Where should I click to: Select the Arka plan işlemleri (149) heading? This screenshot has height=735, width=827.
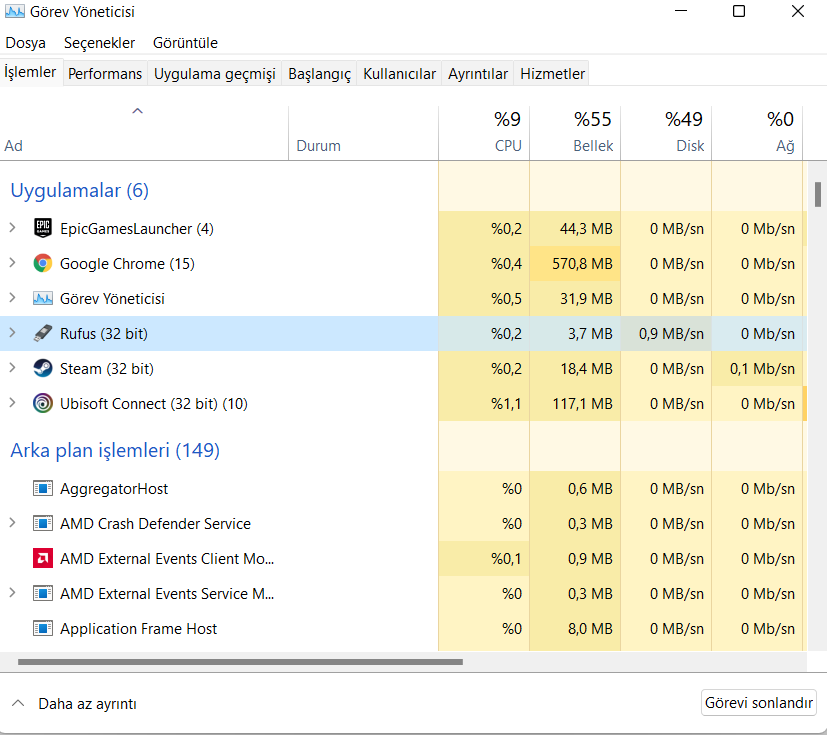tap(115, 450)
